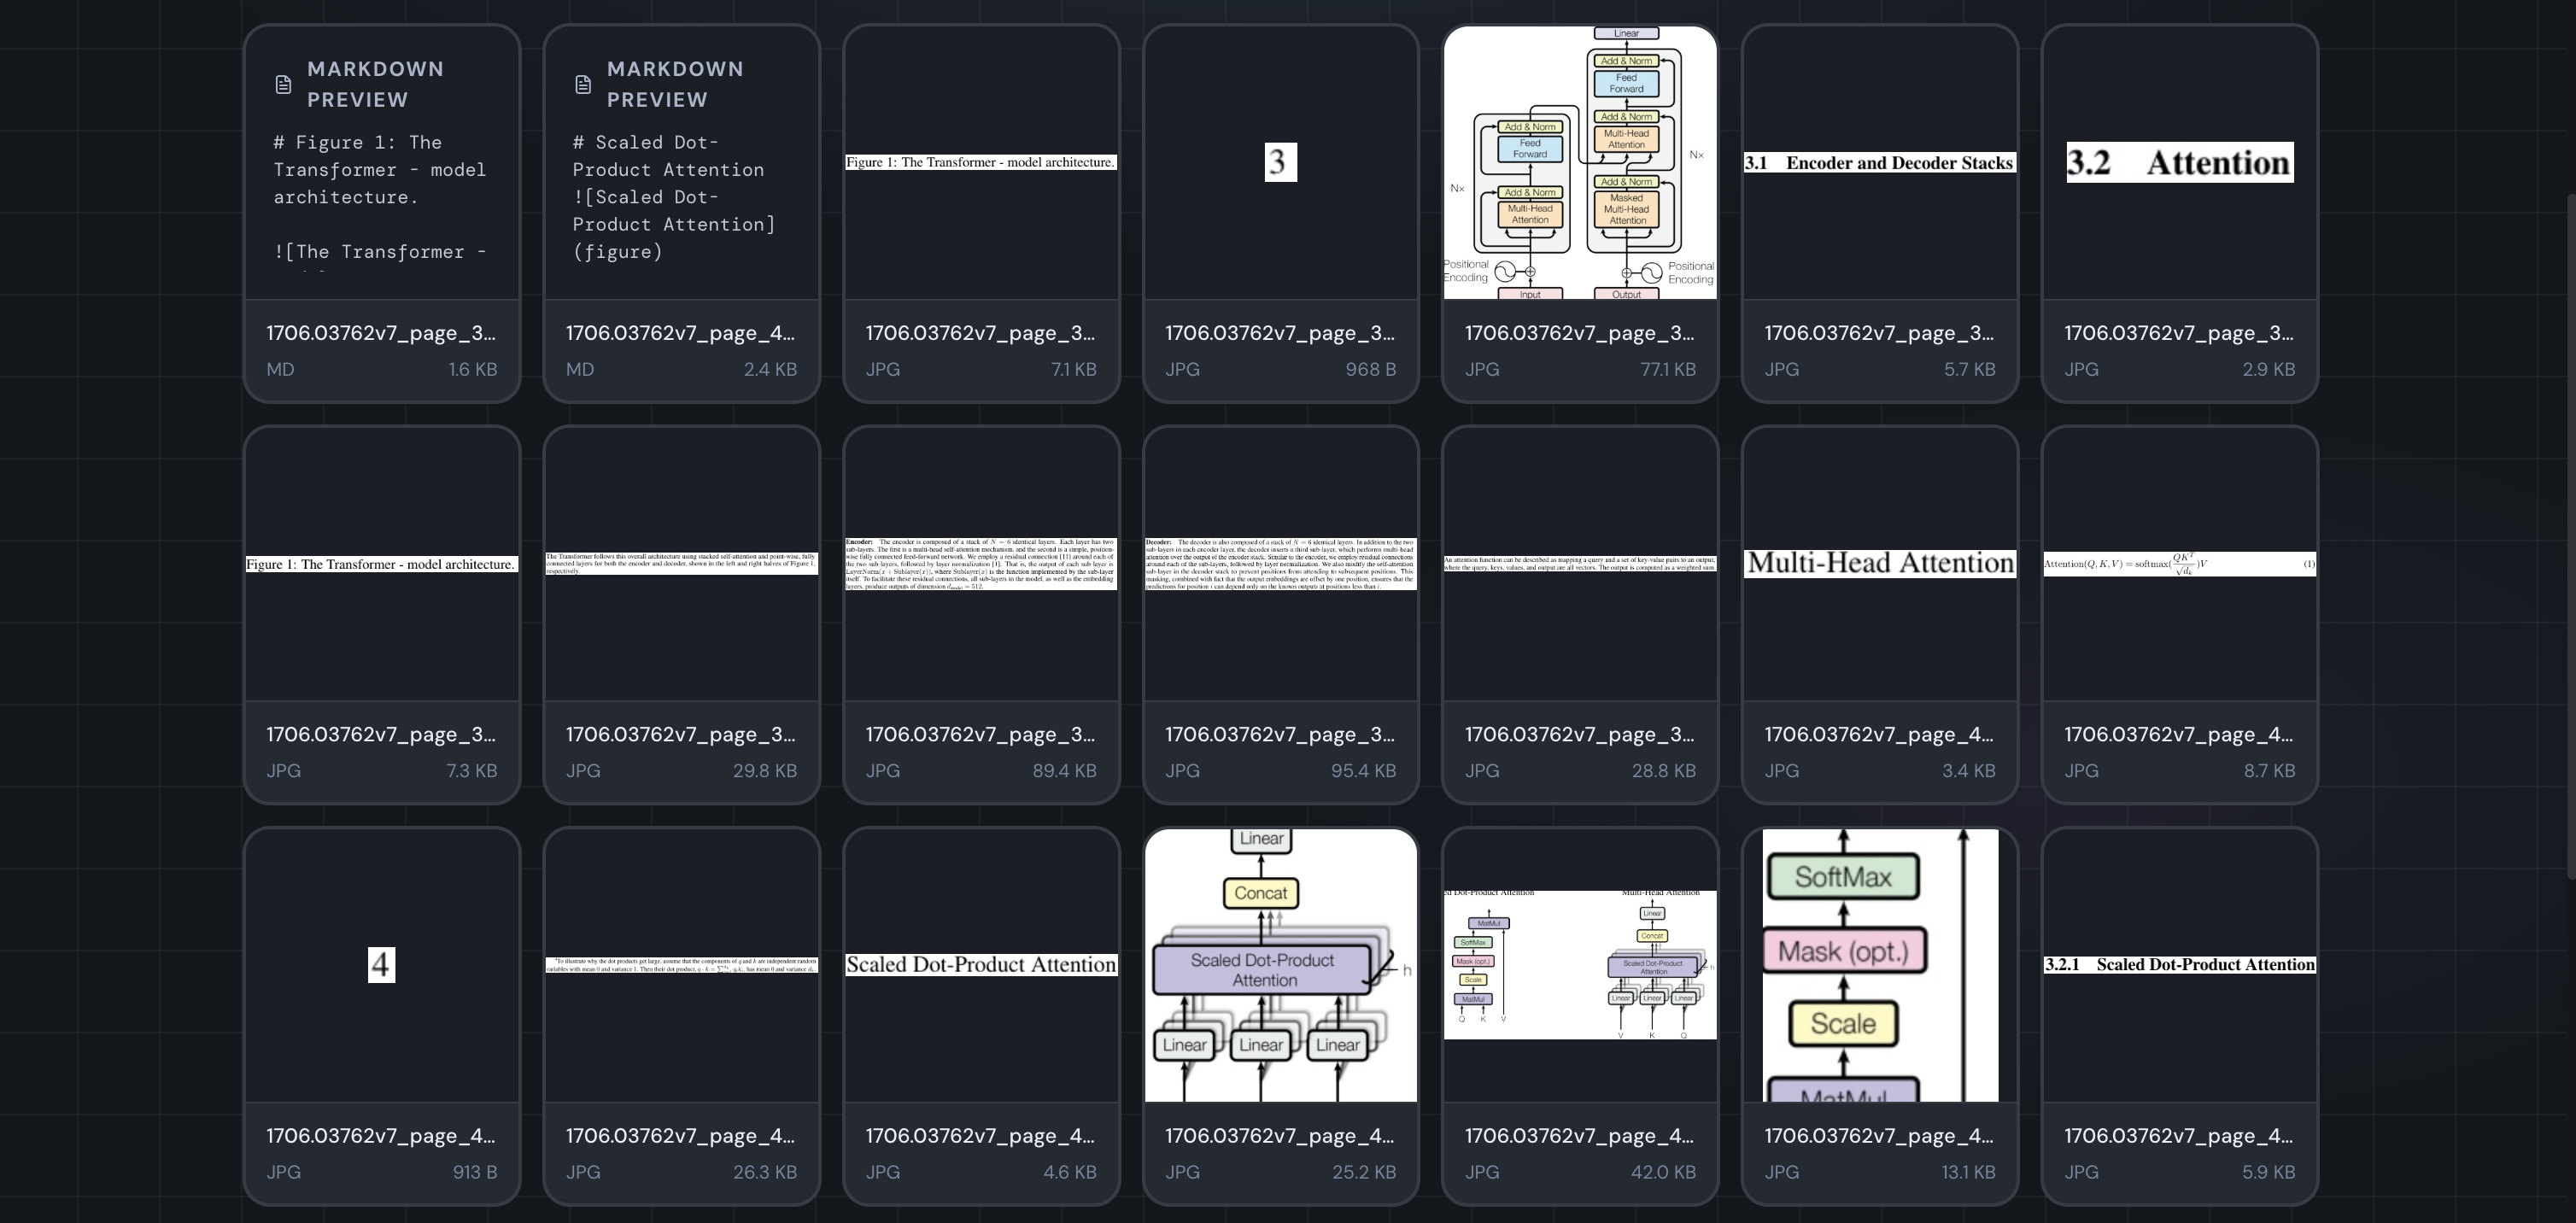Click the filename on the 913 B JPG card
The image size is (2576, 1223).
coord(381,1135)
